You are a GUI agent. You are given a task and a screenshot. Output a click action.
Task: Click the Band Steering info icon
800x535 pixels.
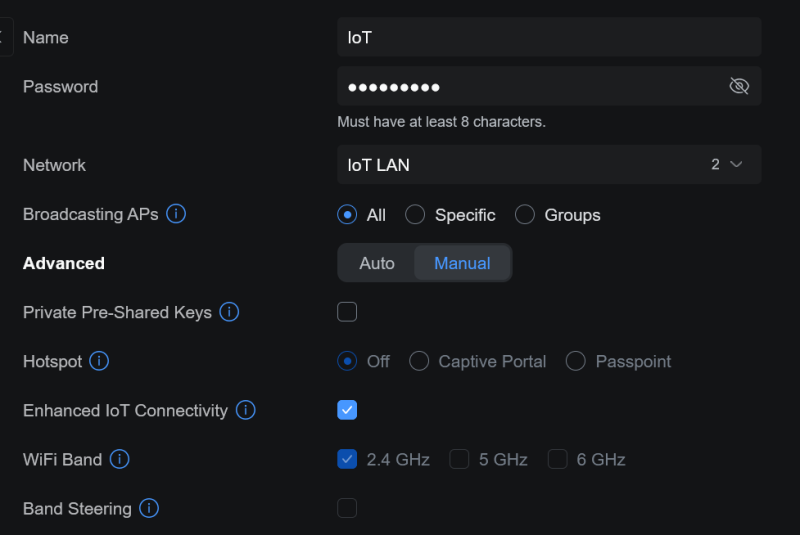tap(149, 508)
